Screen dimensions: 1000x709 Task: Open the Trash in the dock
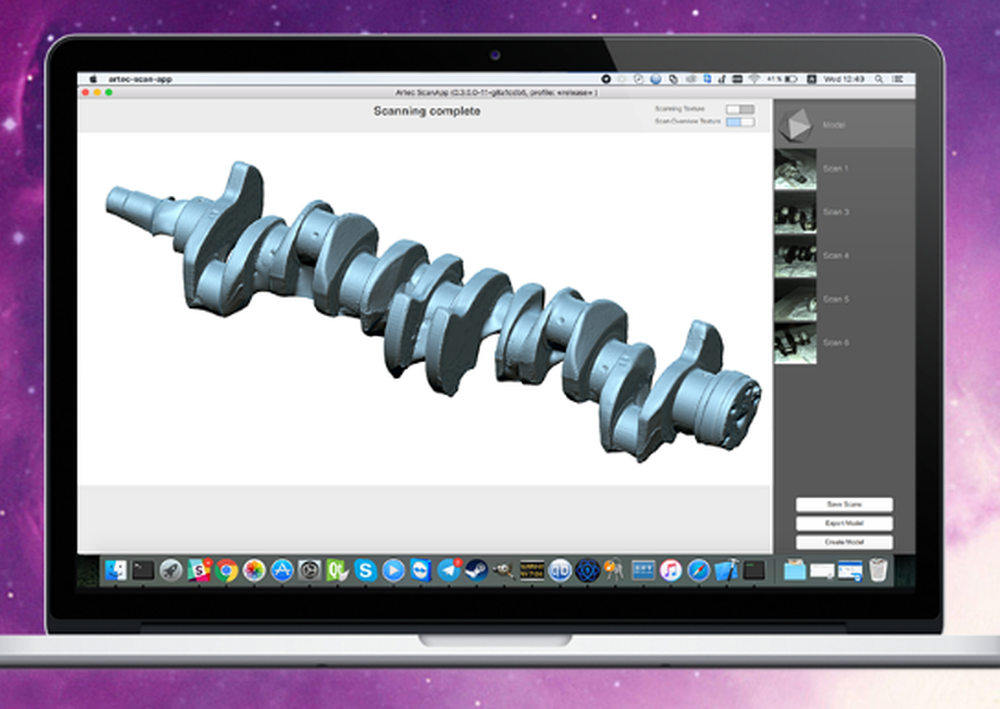pos(878,570)
